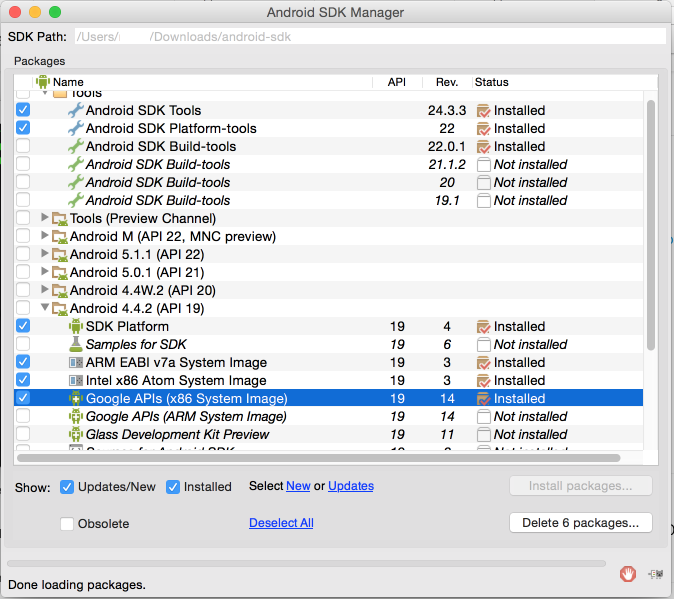
Task: Click wrench icon of Build-tools revision 21.1.2
Action: tap(76, 165)
